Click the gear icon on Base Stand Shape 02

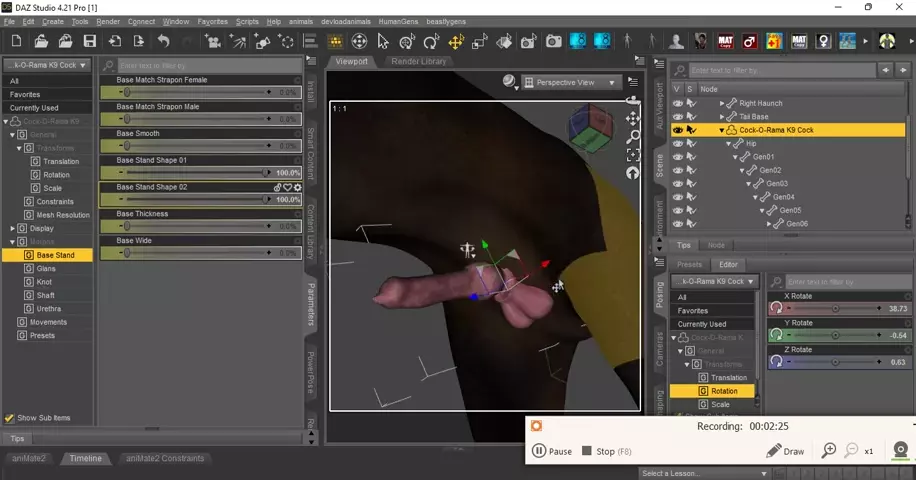click(297, 187)
